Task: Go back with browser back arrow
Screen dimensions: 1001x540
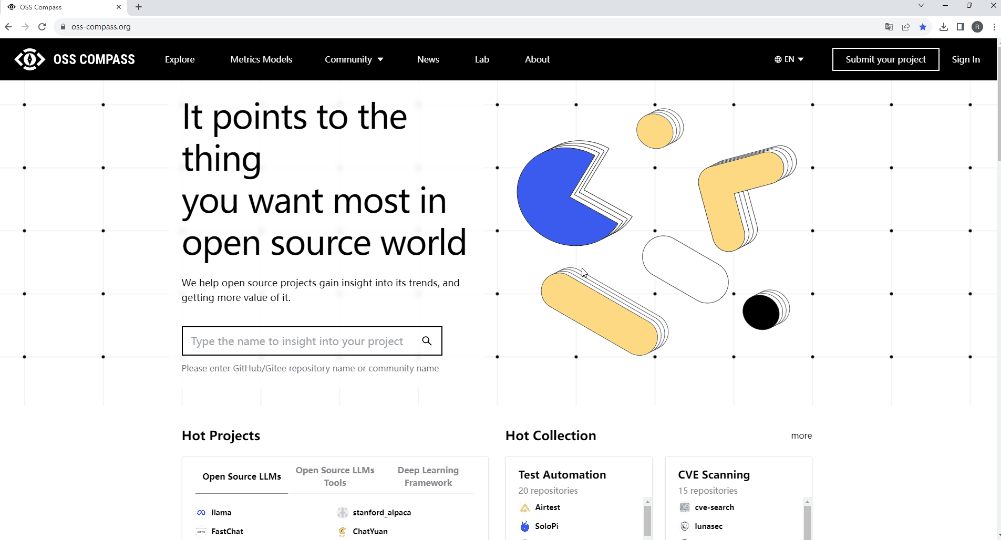Action: pos(8,27)
